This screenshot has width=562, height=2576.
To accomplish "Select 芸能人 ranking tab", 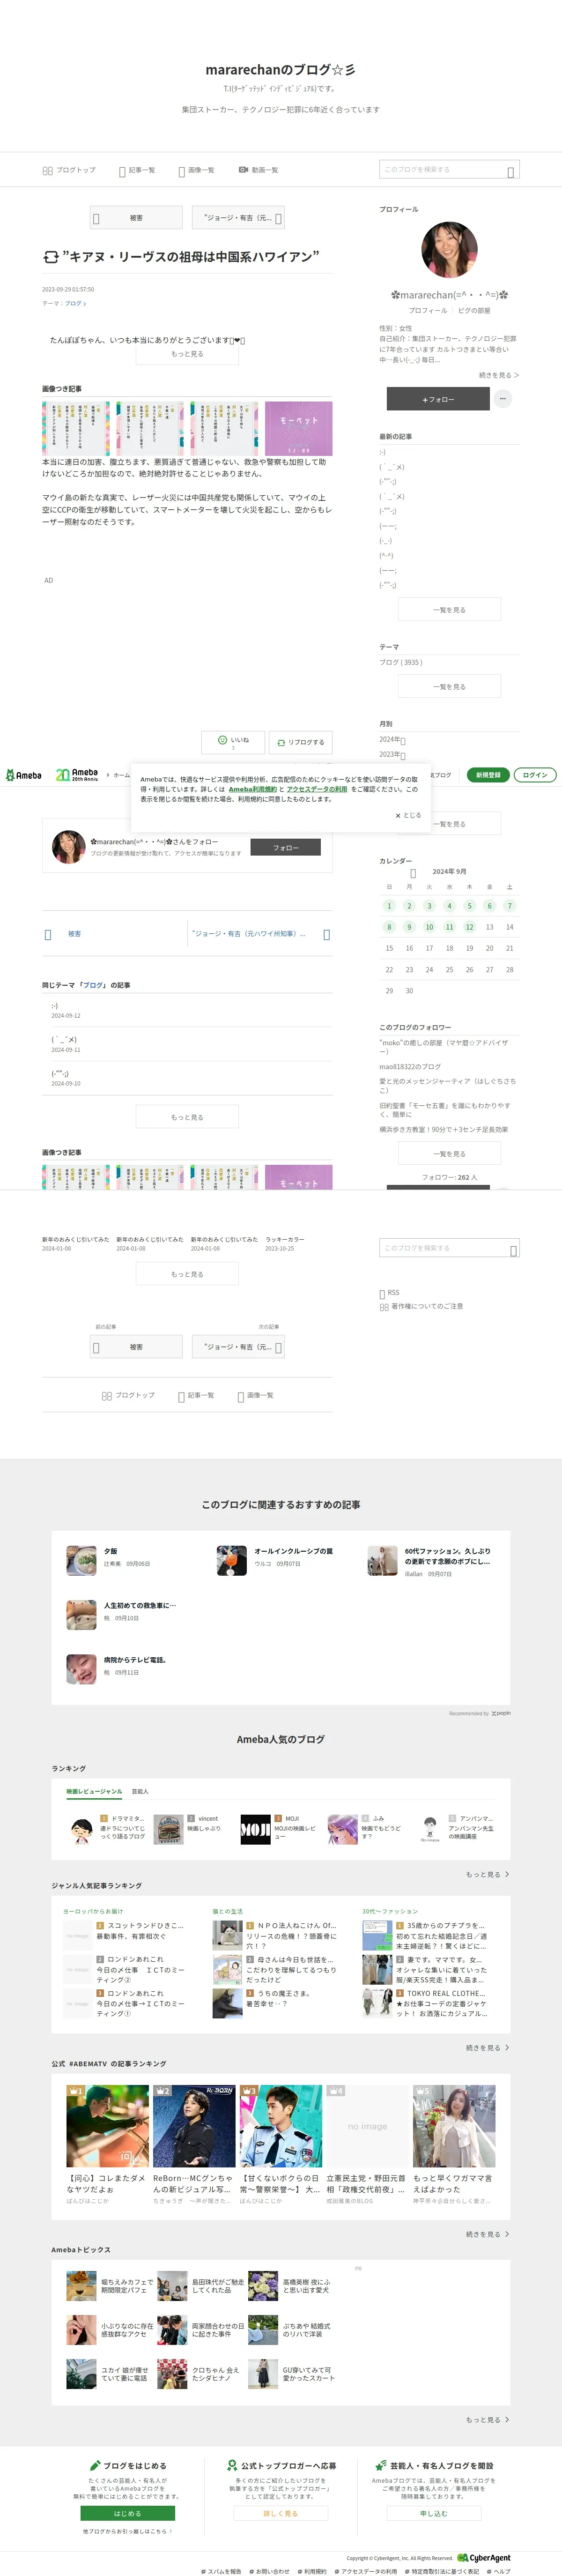I will pos(140,1791).
